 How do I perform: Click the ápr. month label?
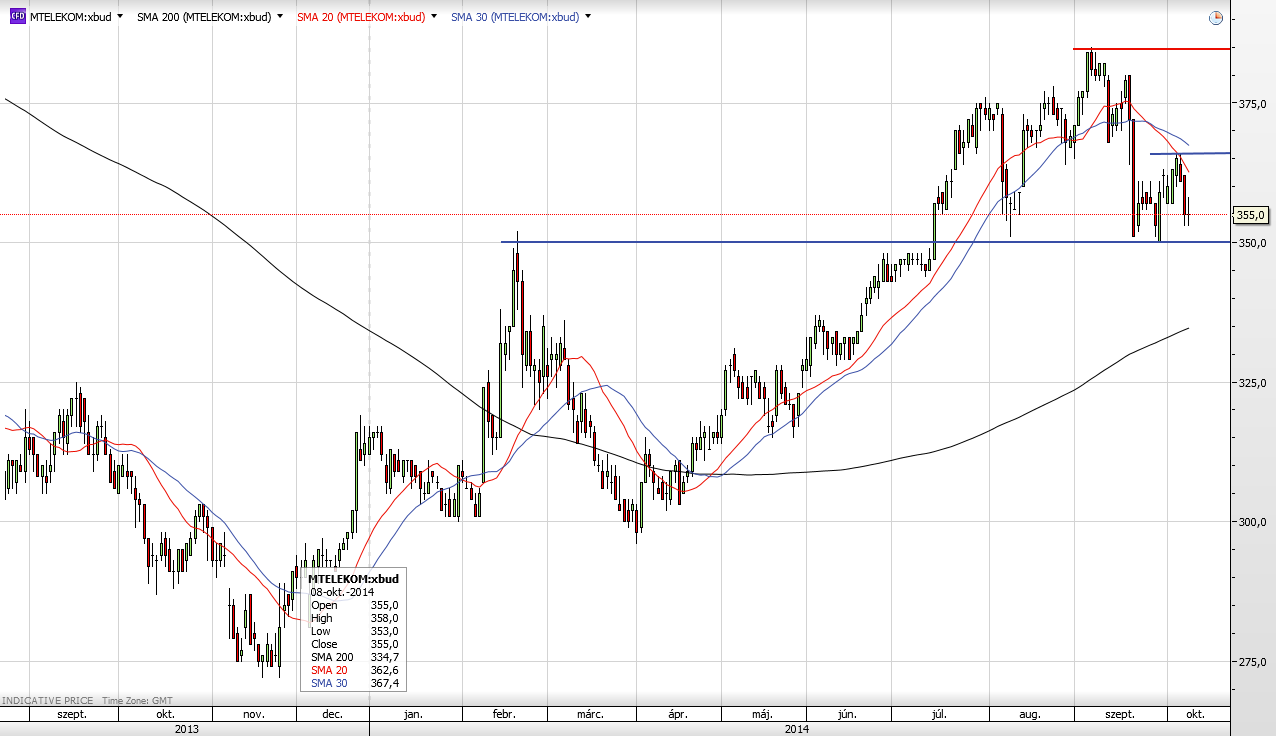[677, 715]
